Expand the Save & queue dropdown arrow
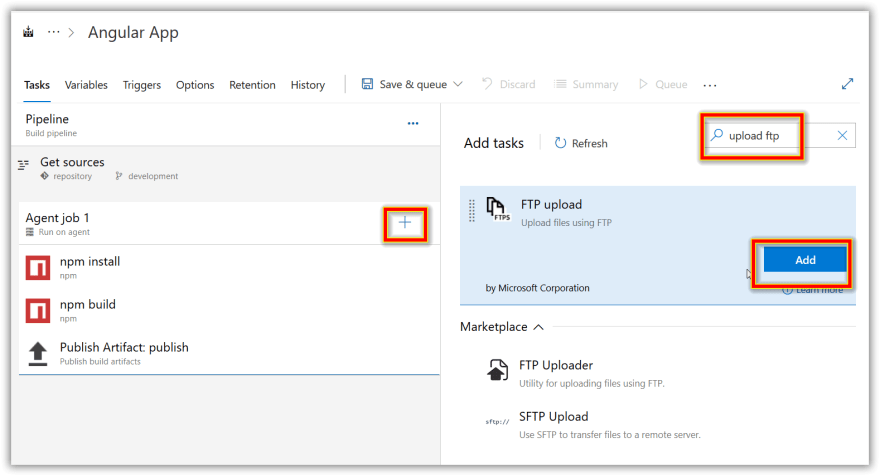The image size is (880, 476). (458, 84)
